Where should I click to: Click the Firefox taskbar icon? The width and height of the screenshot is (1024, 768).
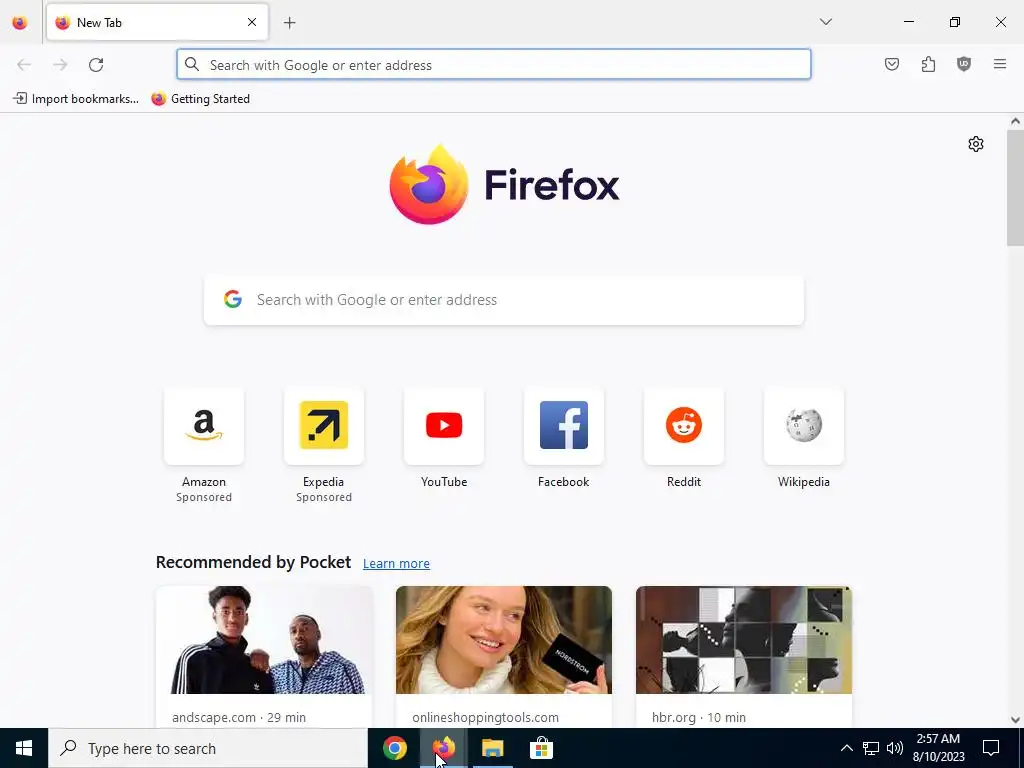coord(443,748)
